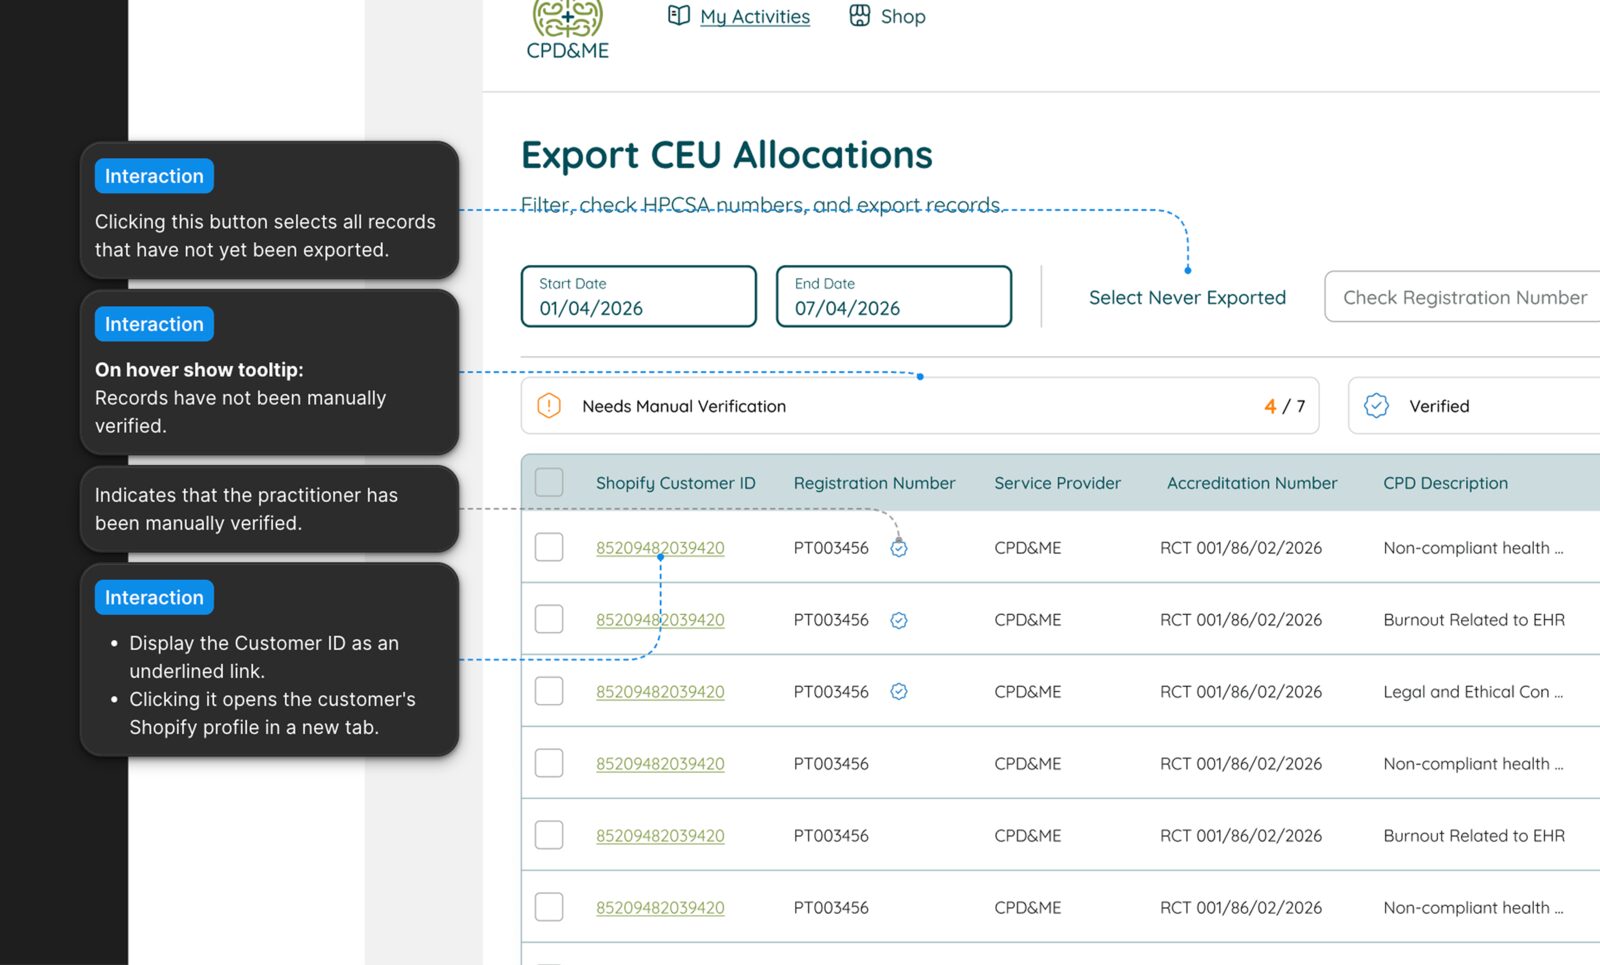This screenshot has width=1600, height=965.
Task: Open customer ID link in Legal and Ethical row
Action: (660, 692)
